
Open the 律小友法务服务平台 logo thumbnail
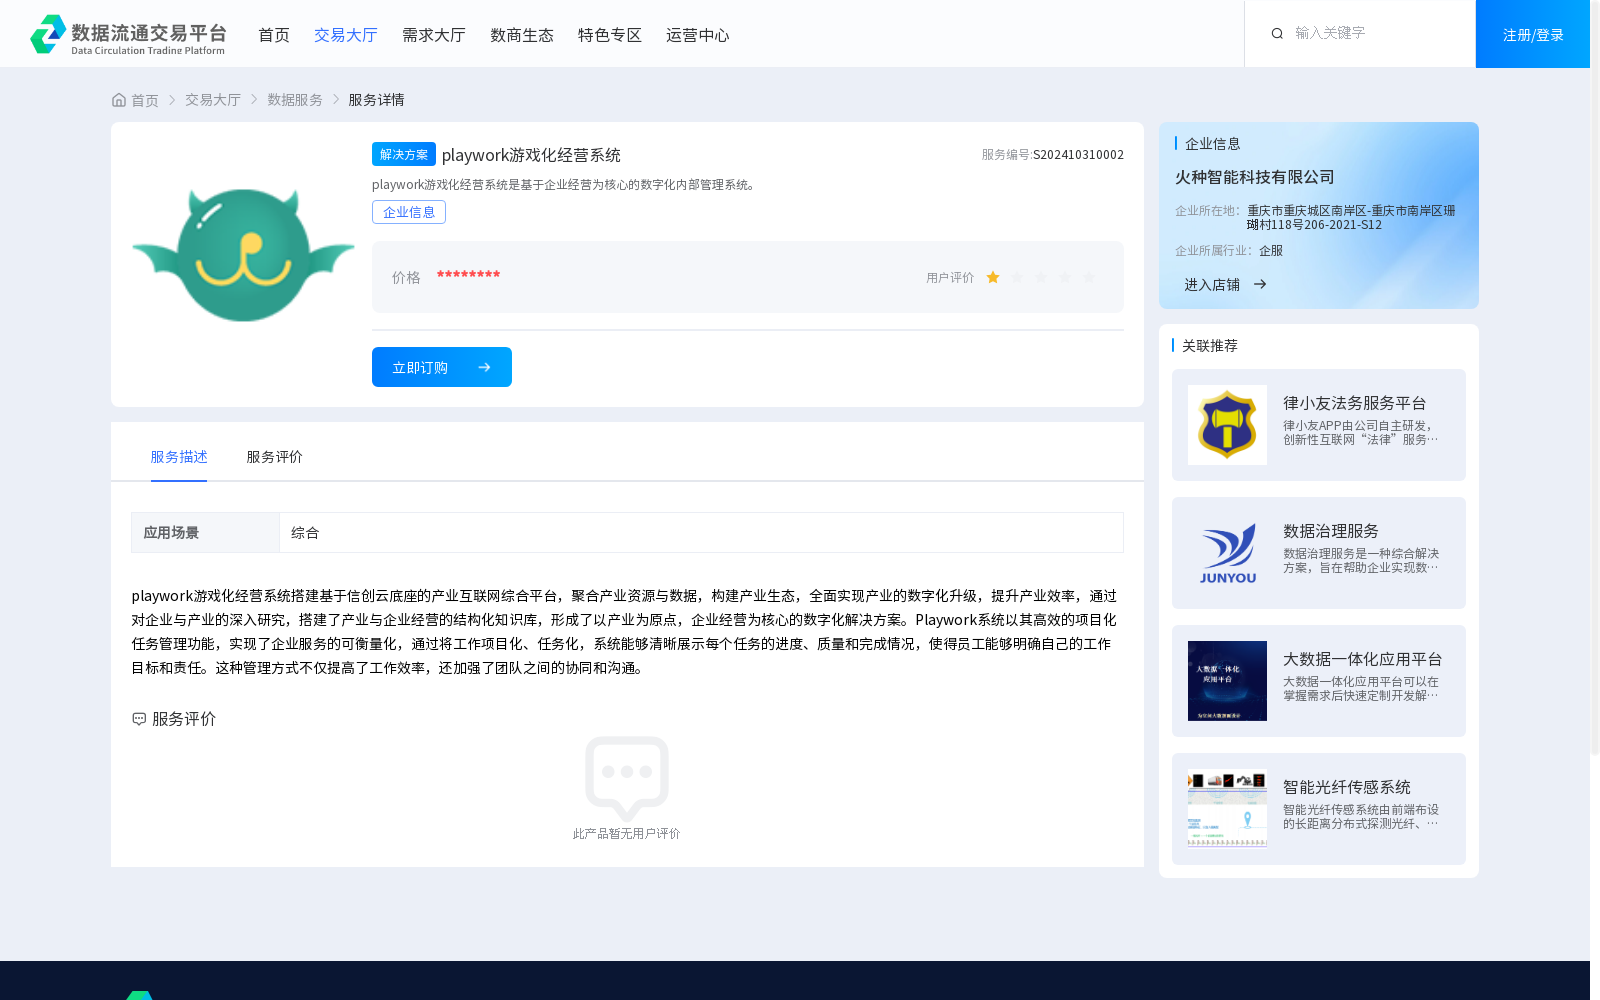click(1227, 425)
